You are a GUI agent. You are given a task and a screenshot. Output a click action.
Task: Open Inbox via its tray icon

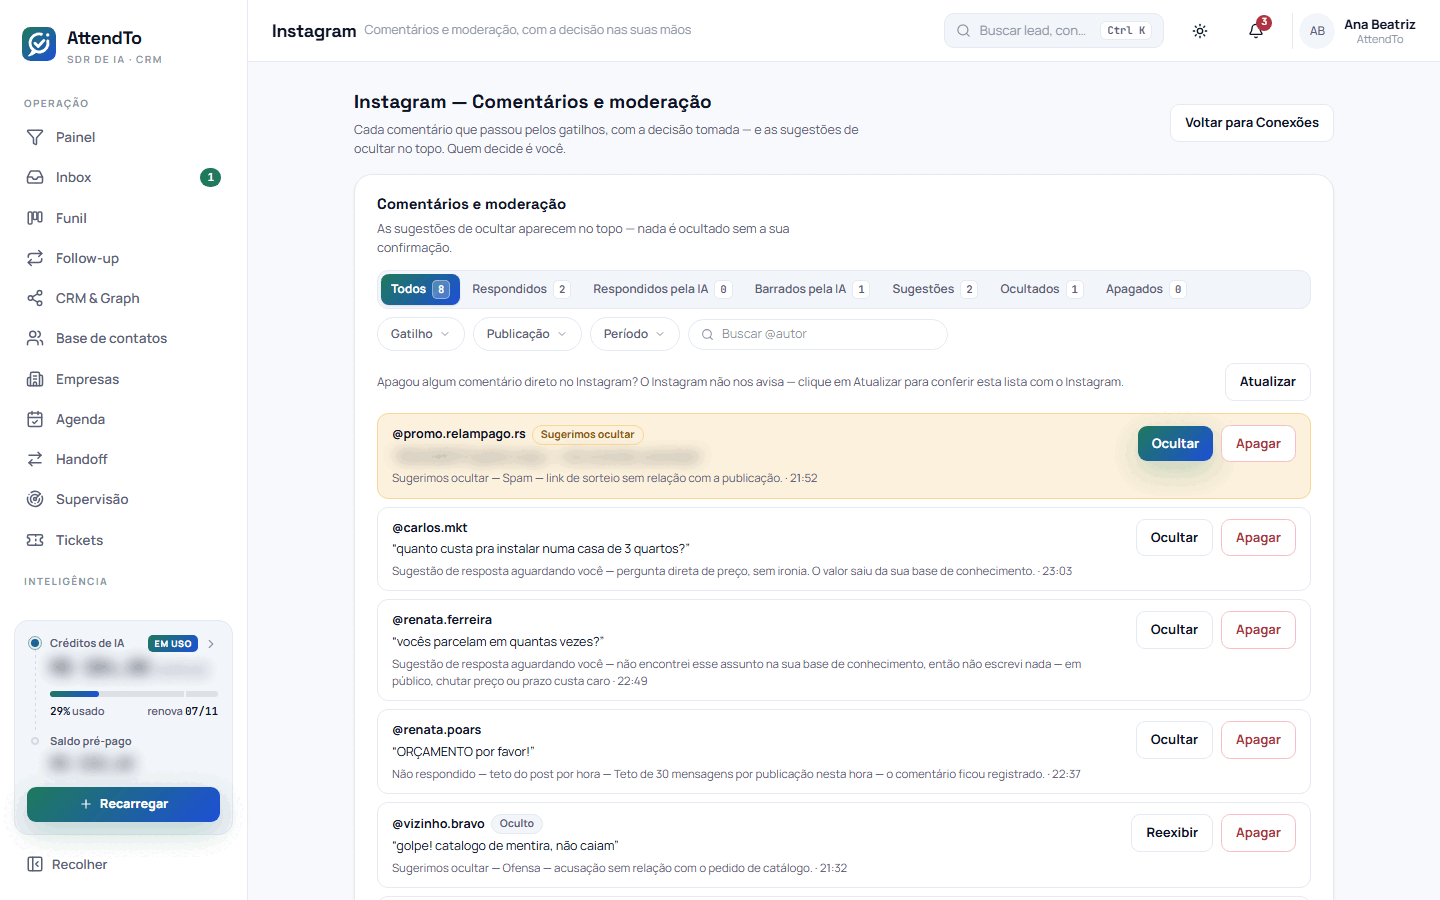pyautogui.click(x=35, y=177)
